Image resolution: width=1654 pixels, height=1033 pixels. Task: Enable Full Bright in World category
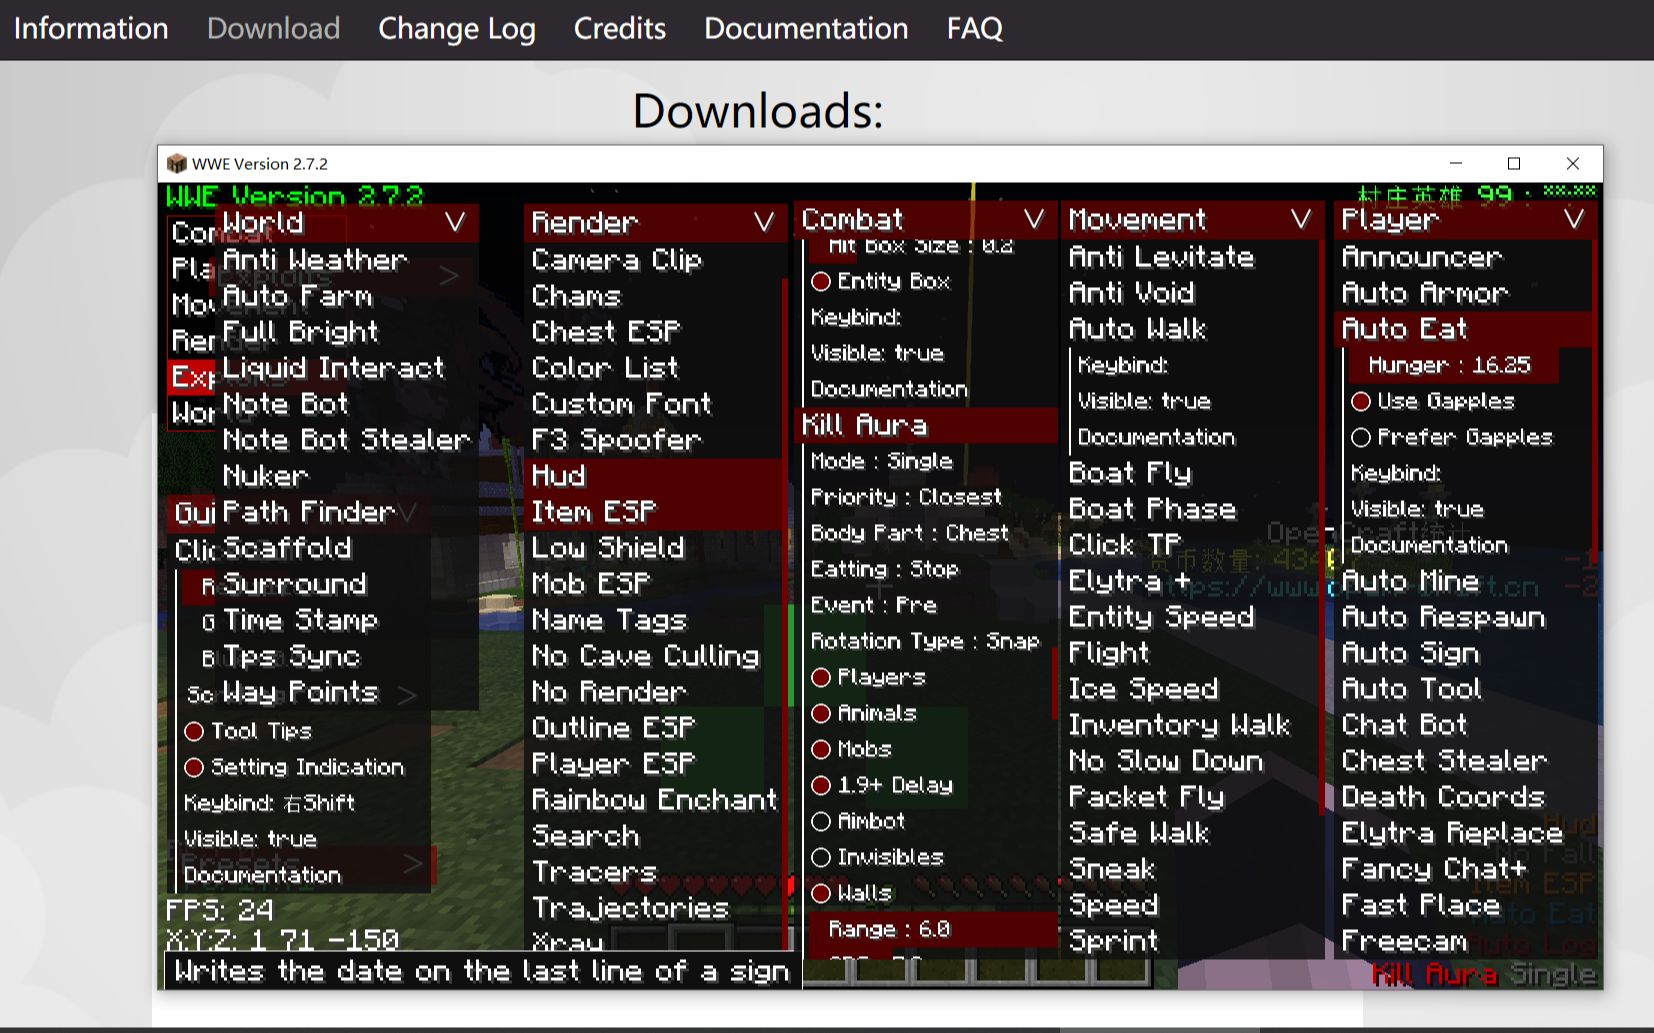point(301,331)
